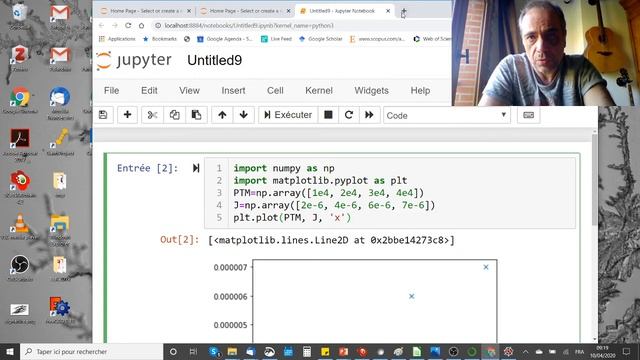This screenshot has width=640, height=360.
Task: Open the cell type dropdown showing Code
Action: (x=447, y=116)
